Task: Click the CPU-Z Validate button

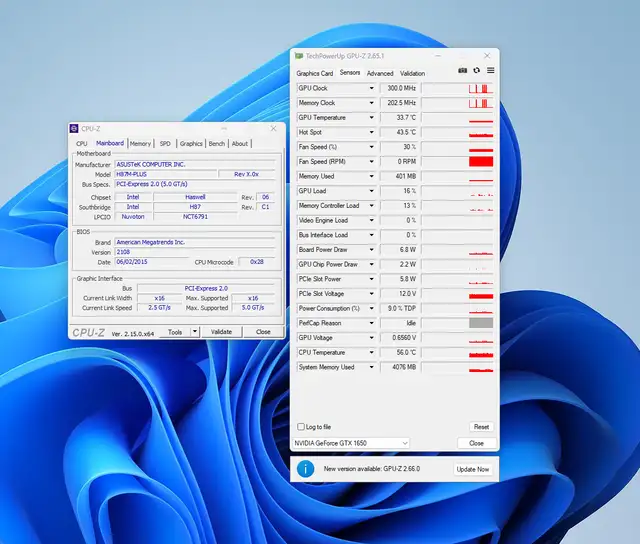Action: pyautogui.click(x=221, y=332)
